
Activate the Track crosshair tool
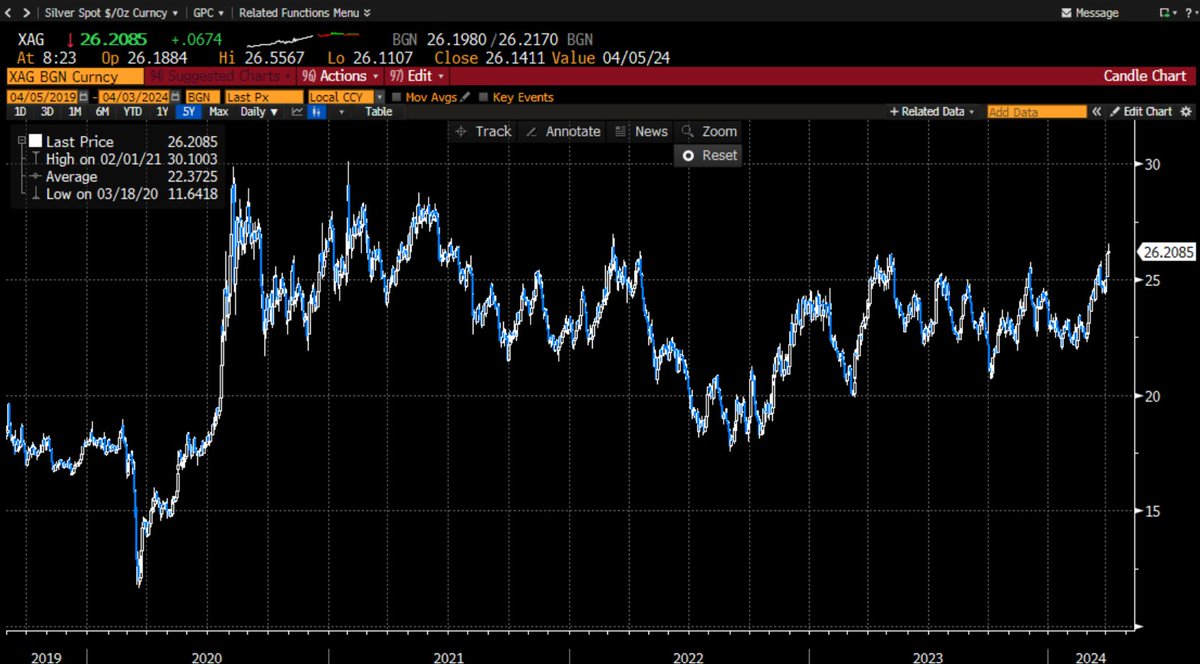483,131
